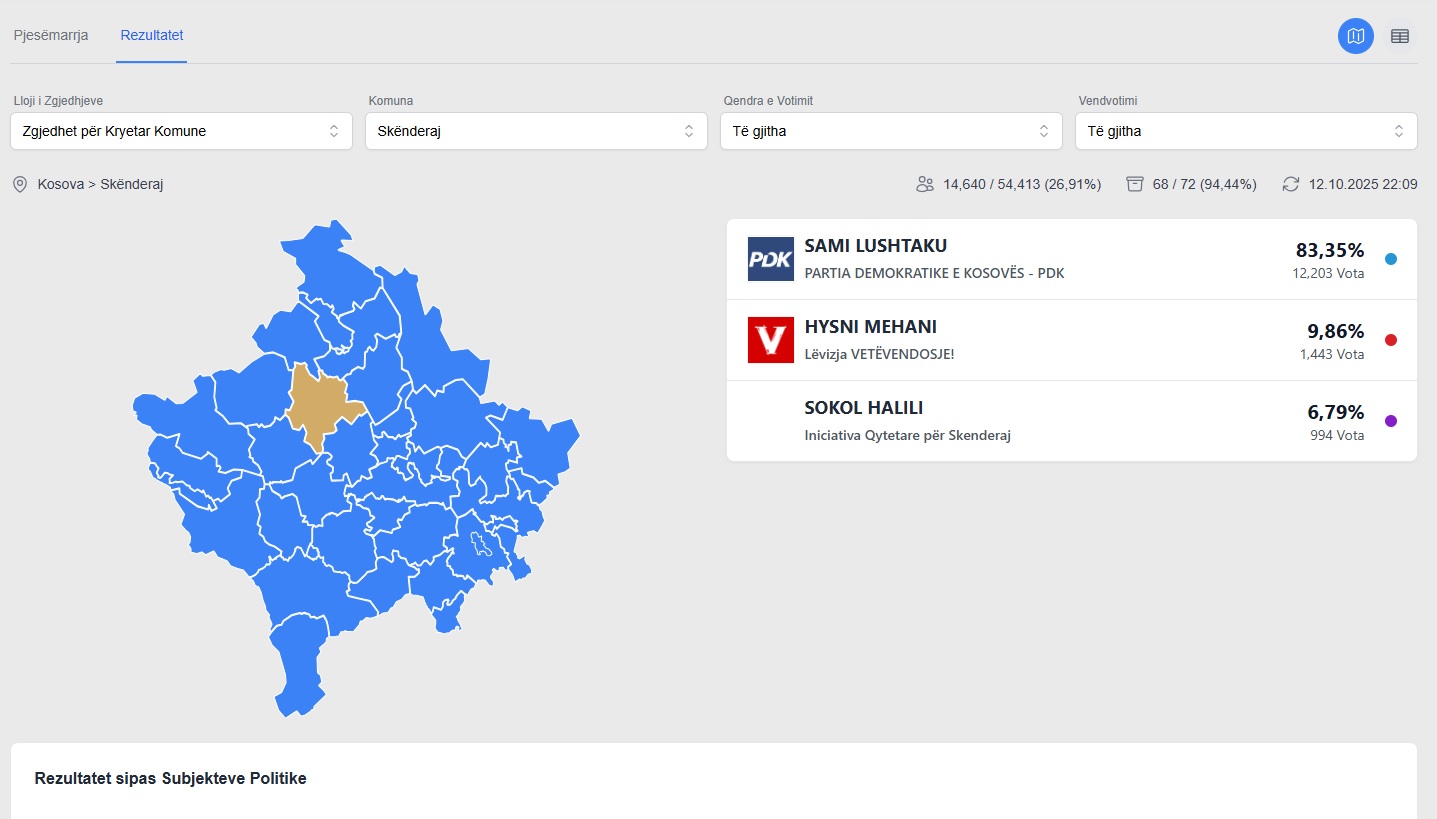Screen dimensions: 1437x819
Task: Click the red dot for Hysni Mehani
Action: 1390,340
